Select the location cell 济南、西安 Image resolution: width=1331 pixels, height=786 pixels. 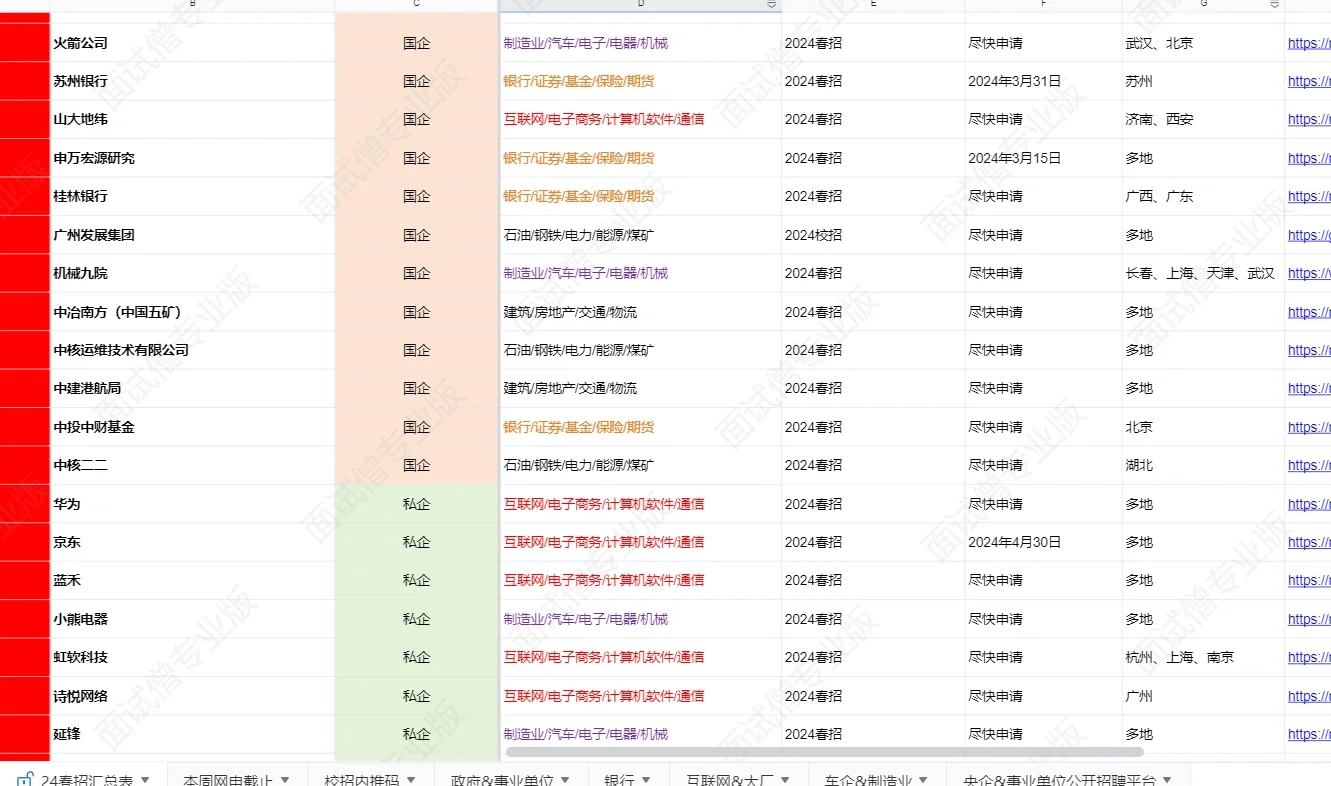(x=1203, y=119)
